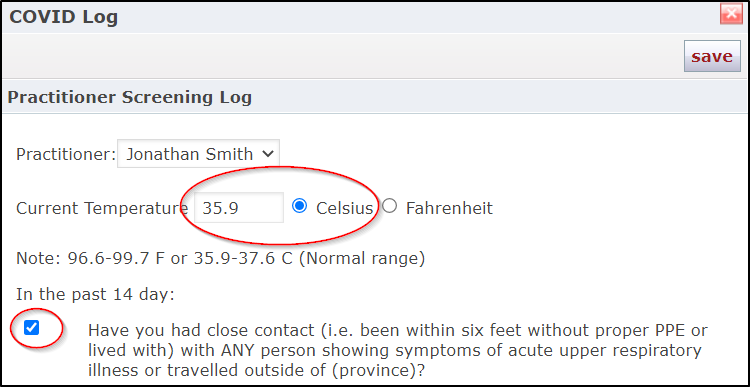Image resolution: width=750 pixels, height=387 pixels.
Task: Save the practitioner screening log
Action: click(x=712, y=56)
